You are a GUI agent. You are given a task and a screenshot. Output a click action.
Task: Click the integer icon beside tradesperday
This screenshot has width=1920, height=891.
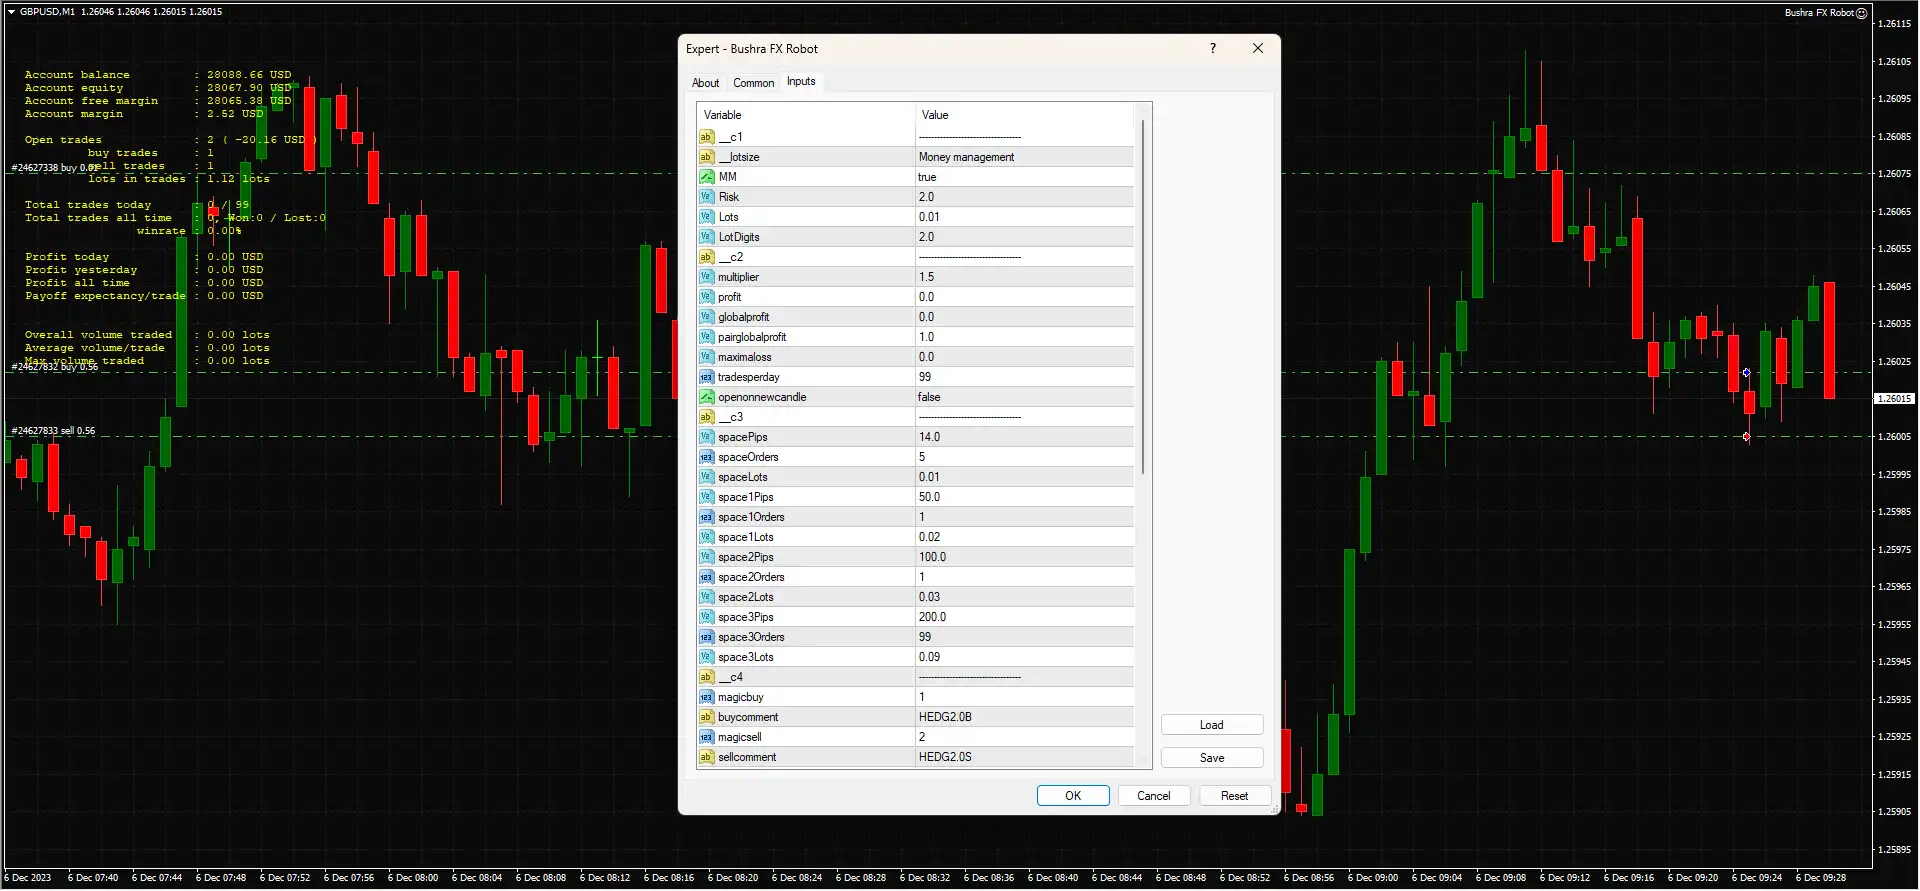(x=706, y=377)
